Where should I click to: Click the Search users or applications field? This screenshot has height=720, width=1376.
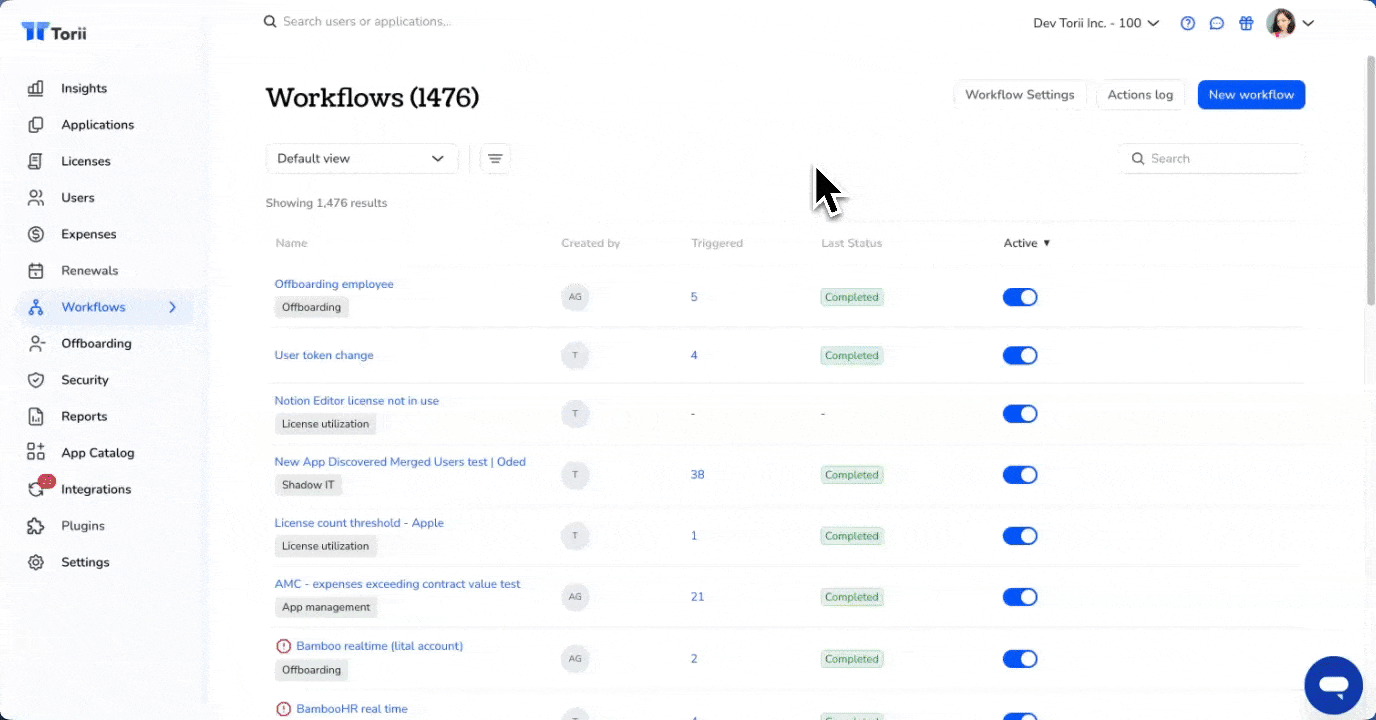click(x=367, y=21)
